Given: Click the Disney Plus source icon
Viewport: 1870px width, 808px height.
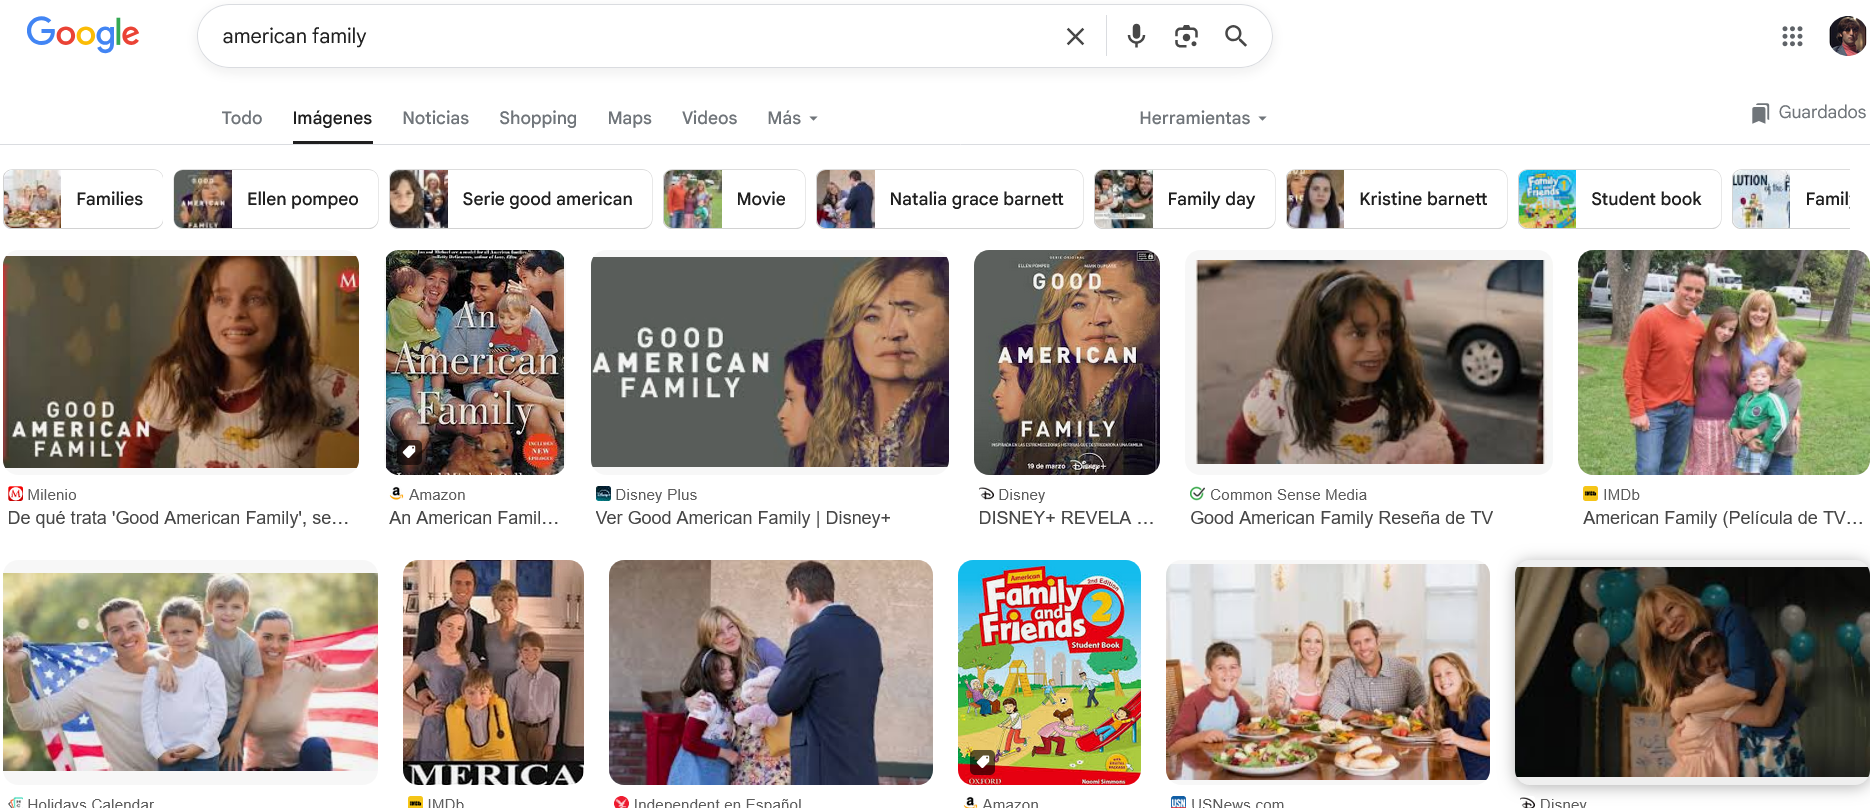Looking at the screenshot, I should pyautogui.click(x=603, y=494).
